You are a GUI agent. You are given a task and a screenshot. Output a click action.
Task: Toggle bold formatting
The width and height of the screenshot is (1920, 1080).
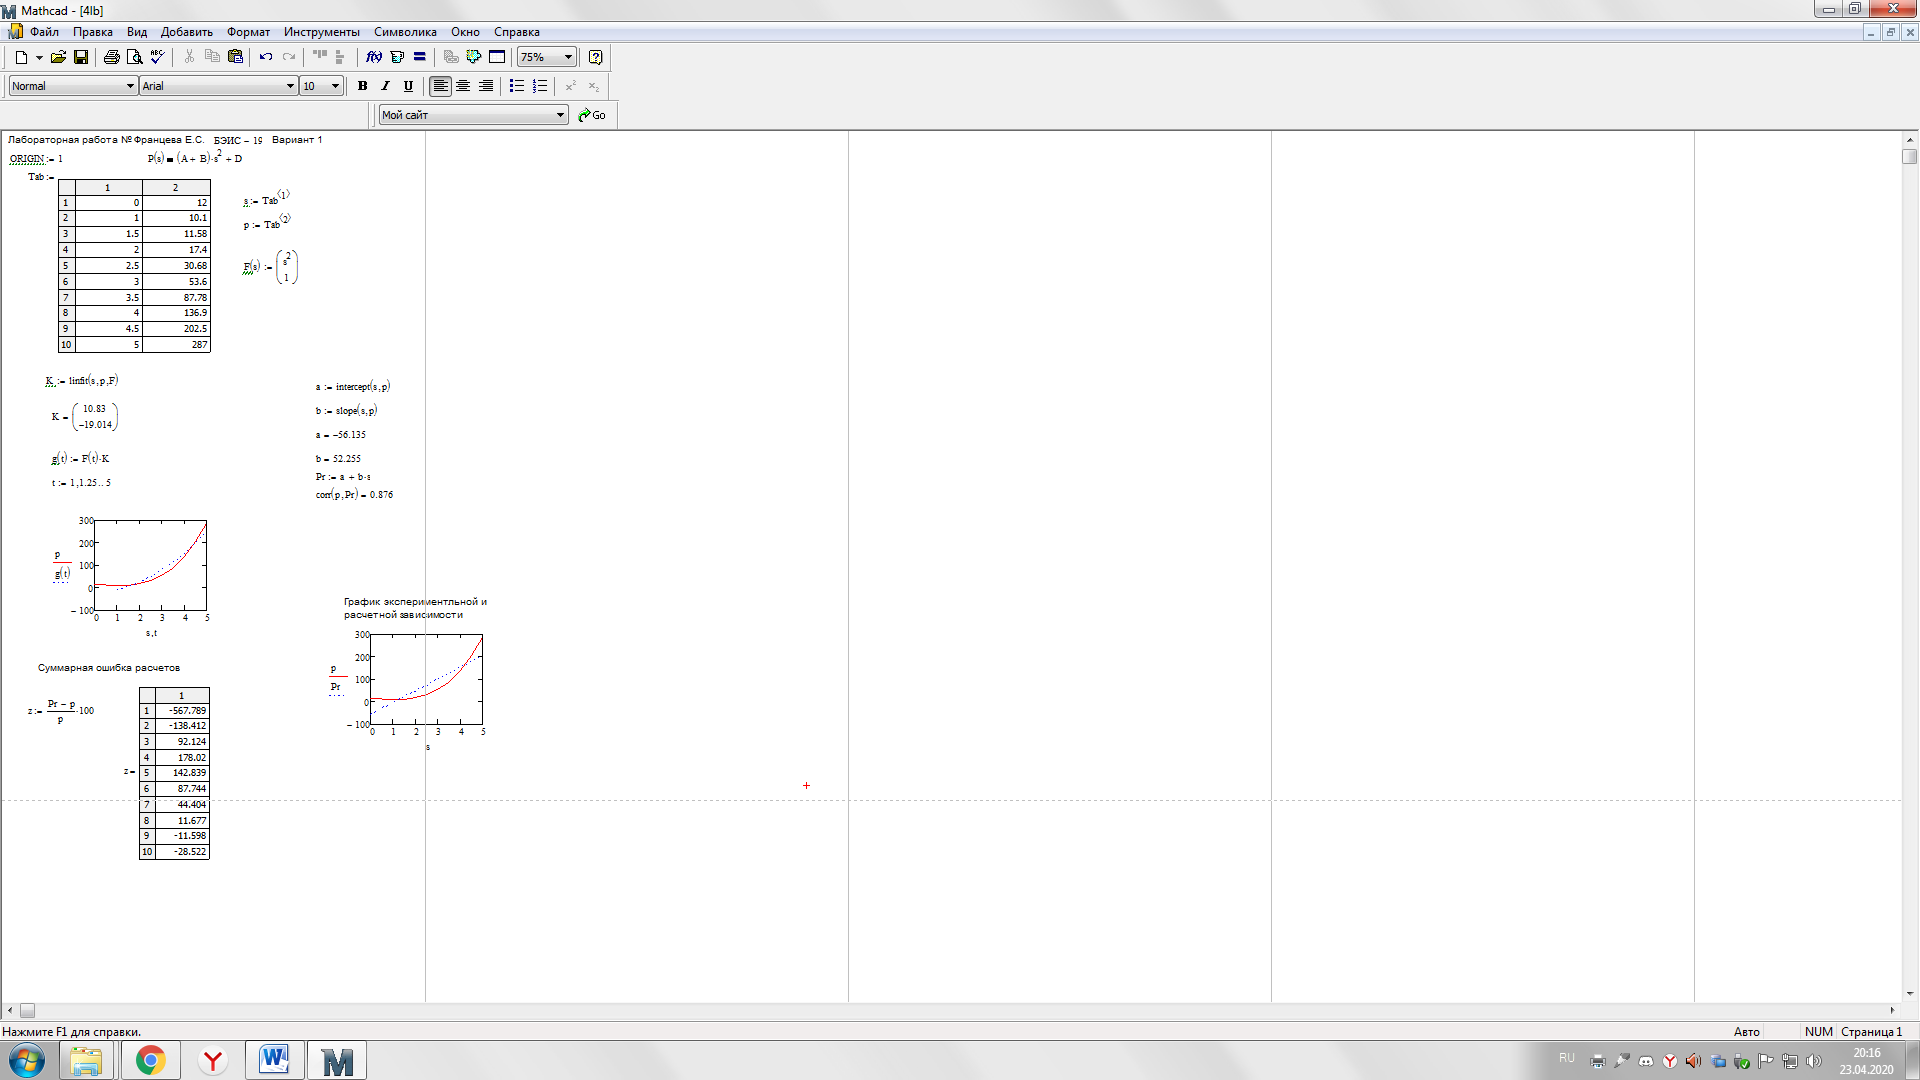coord(362,86)
